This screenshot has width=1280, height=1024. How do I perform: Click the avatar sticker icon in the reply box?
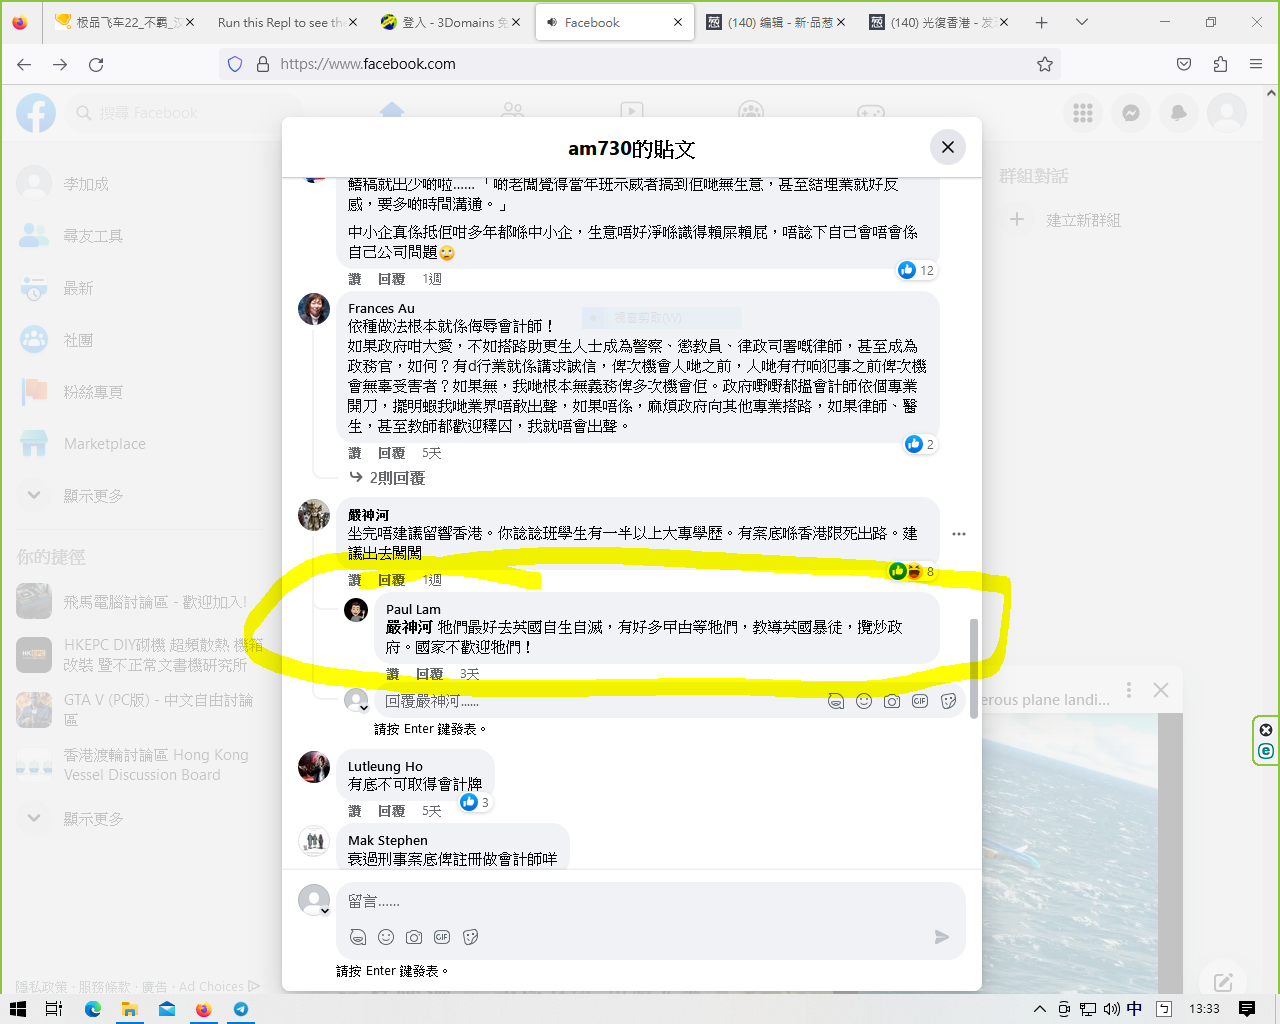pos(836,701)
